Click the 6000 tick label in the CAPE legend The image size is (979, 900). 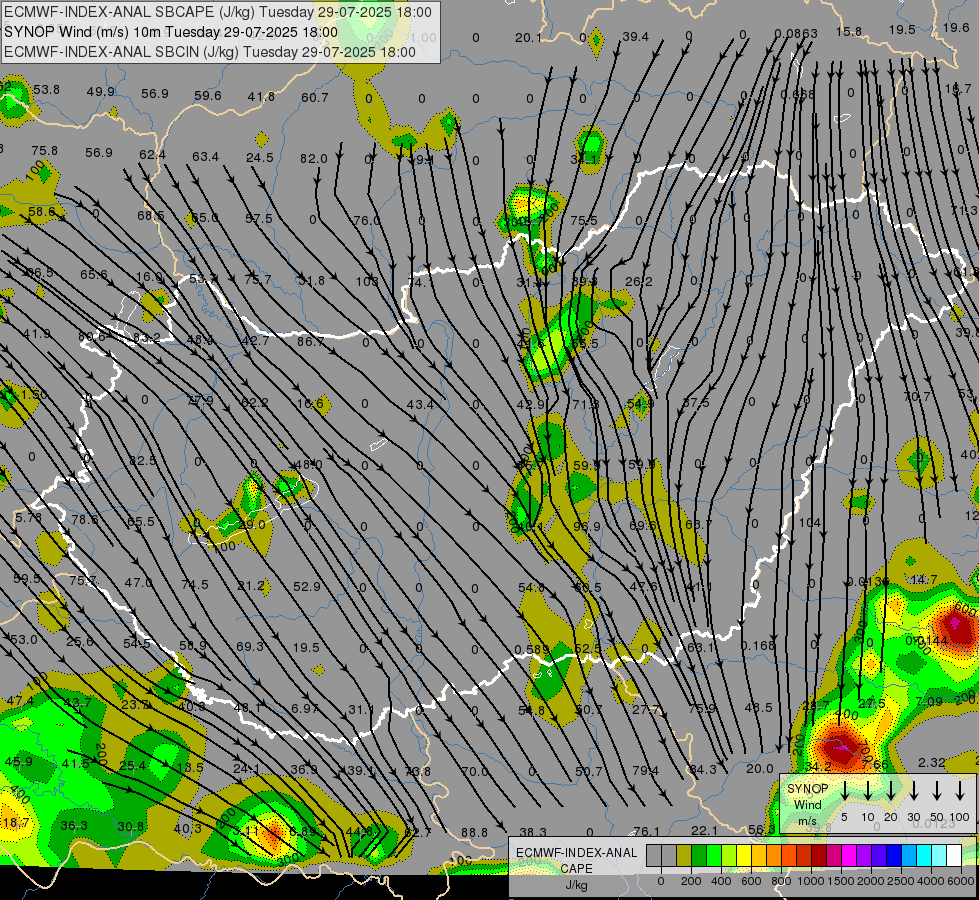tap(961, 881)
